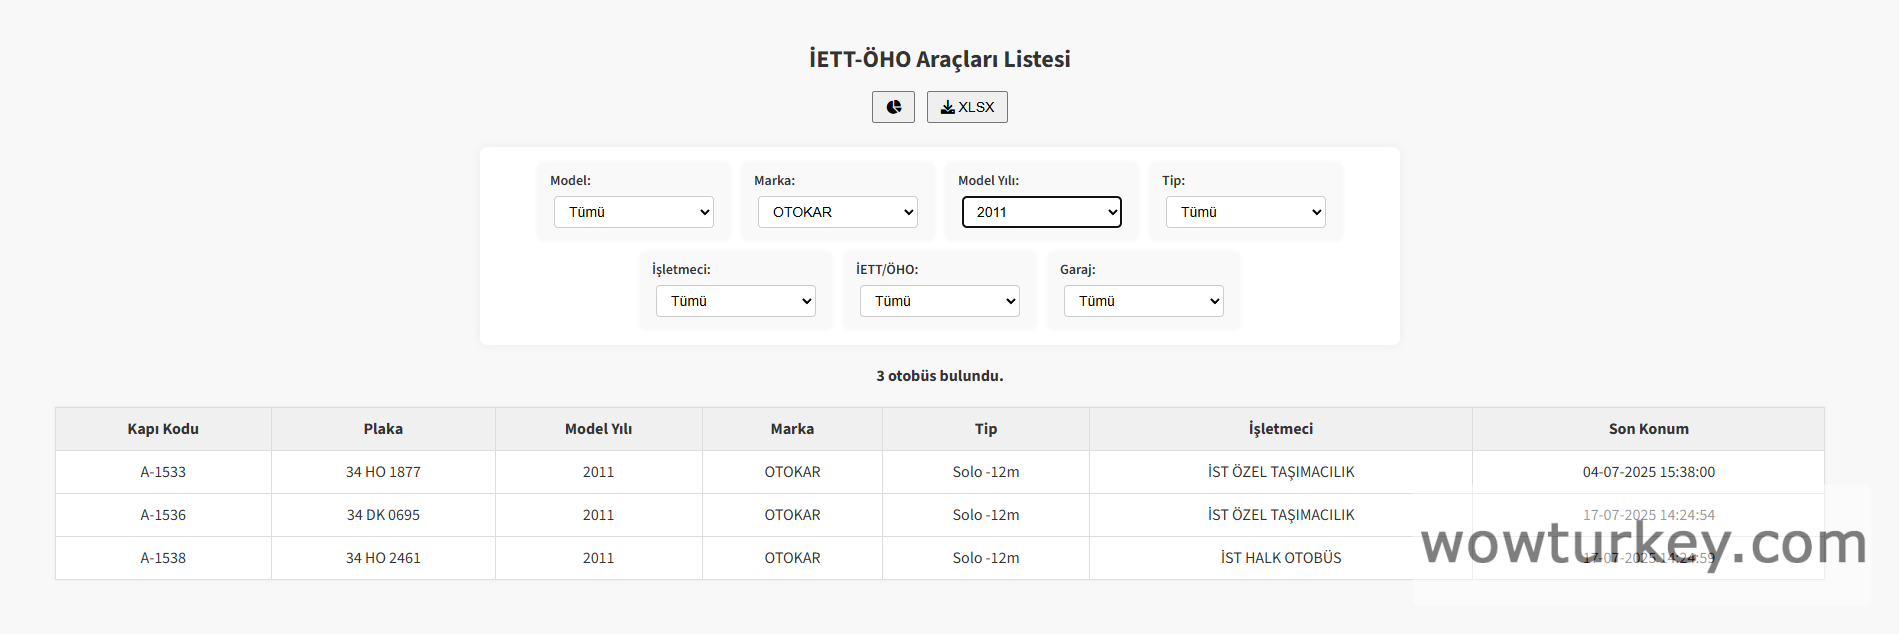Click the Kapı Kodu column header

click(163, 429)
